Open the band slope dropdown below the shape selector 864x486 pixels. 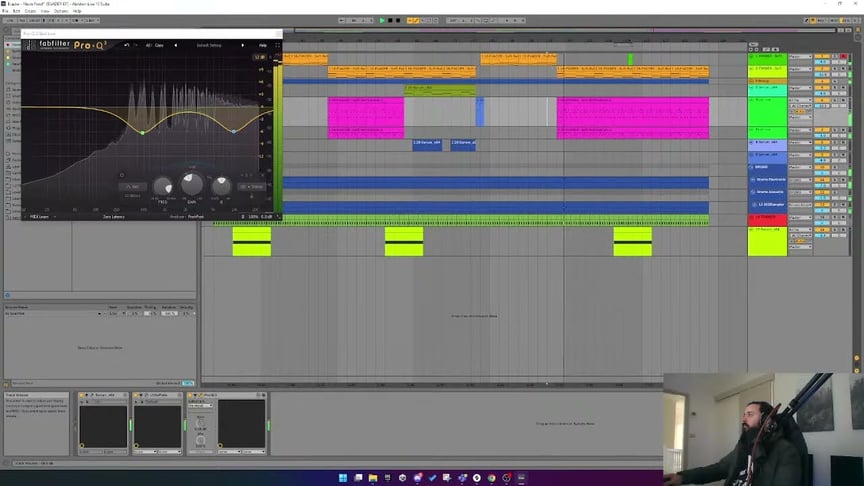132,196
